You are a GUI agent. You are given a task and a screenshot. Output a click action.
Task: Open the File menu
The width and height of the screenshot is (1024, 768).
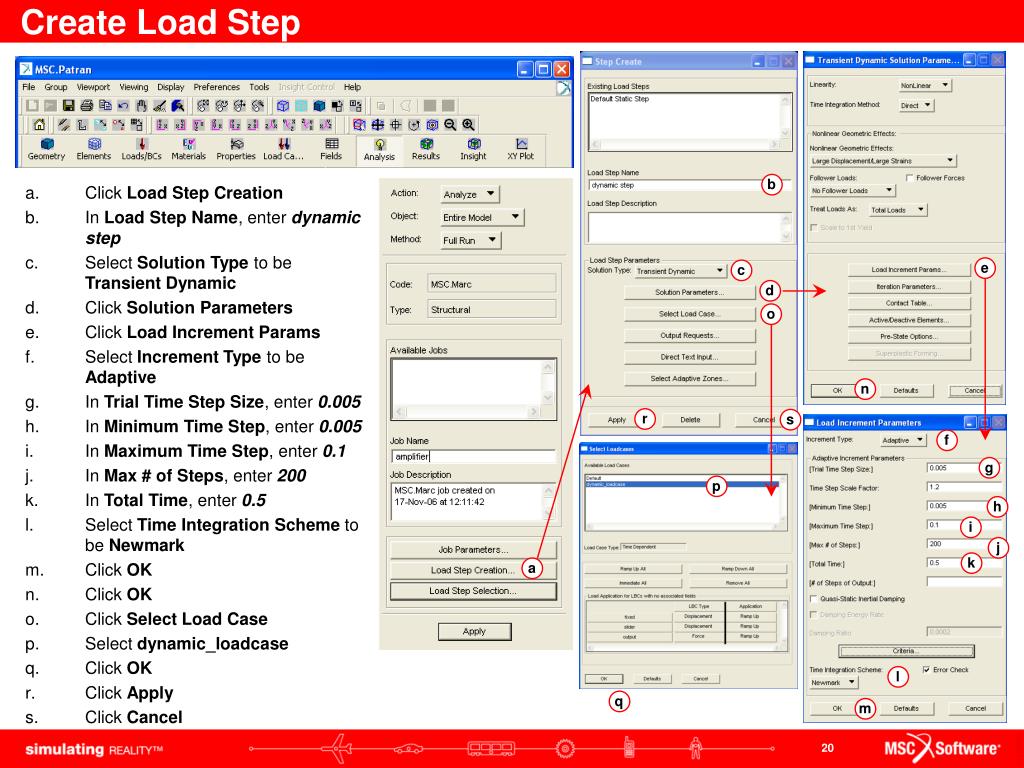[29, 87]
